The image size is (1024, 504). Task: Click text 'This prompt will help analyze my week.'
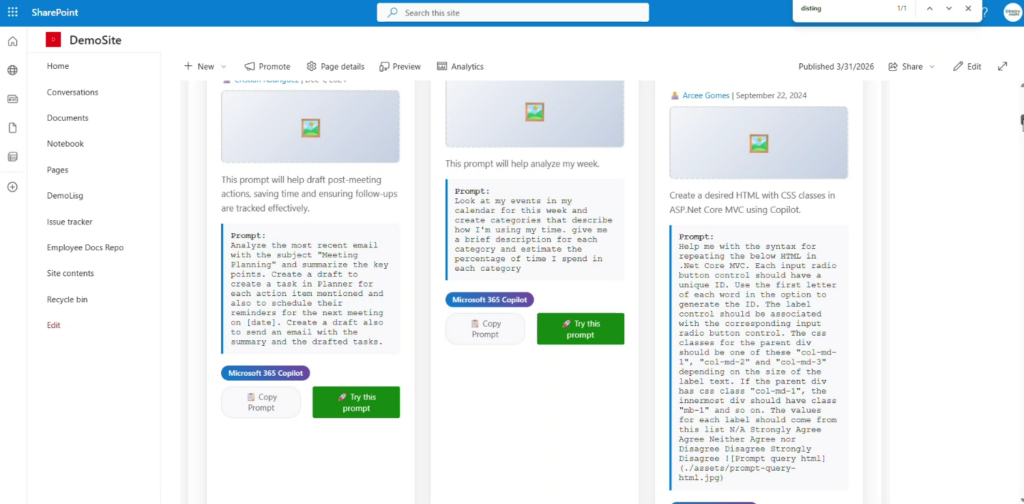522,164
